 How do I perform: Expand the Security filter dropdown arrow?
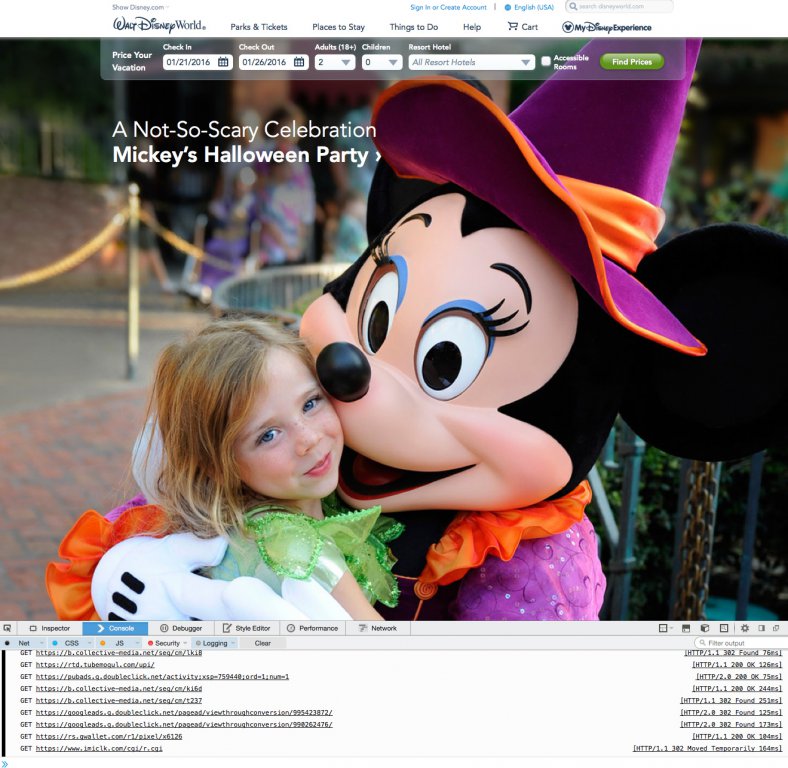pos(185,643)
